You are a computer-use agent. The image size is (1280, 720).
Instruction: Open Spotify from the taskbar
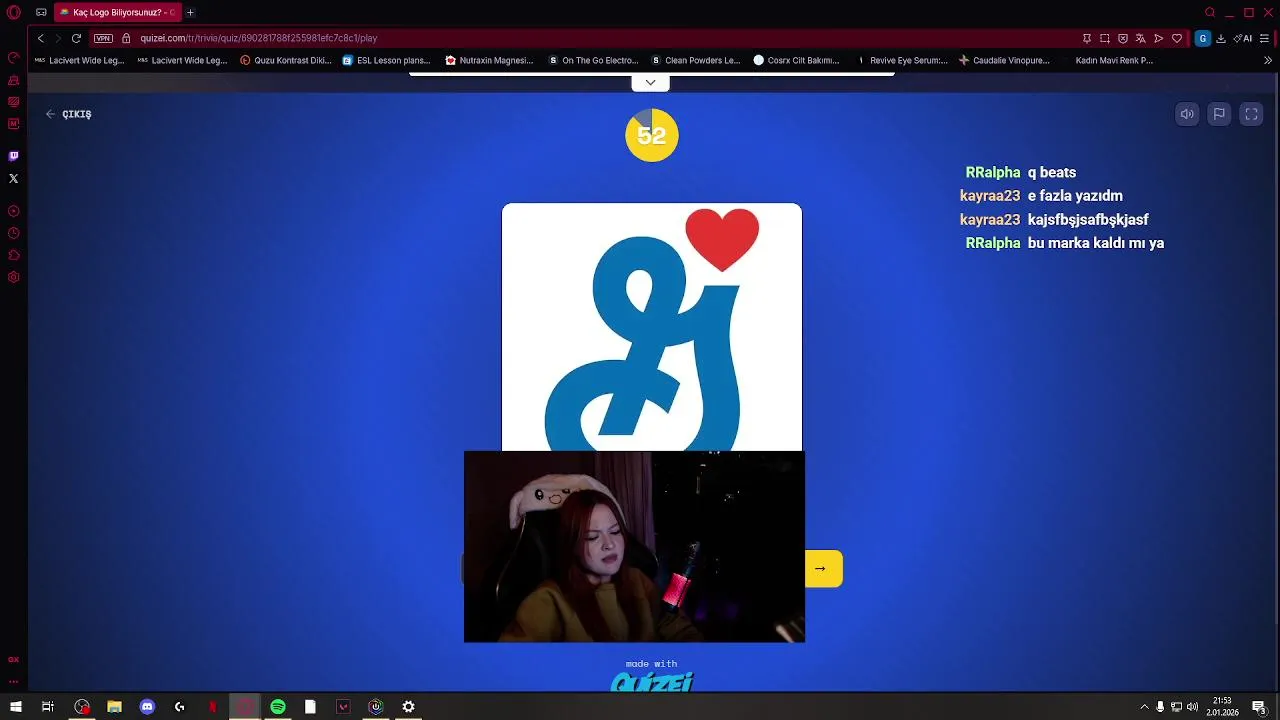278,707
